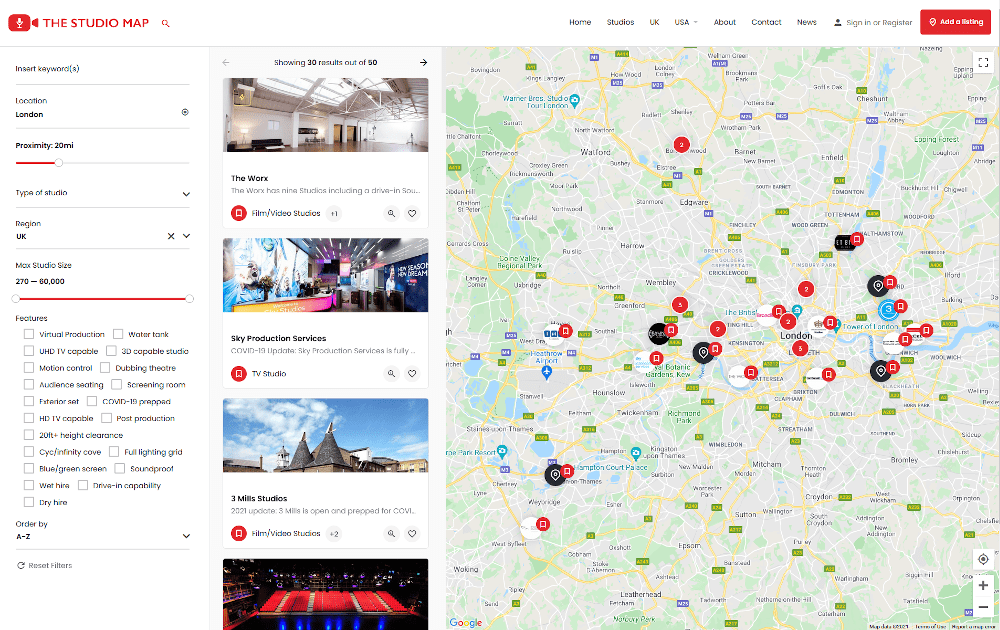Image resolution: width=1000 pixels, height=630 pixels.
Task: Tick the Blue/green screen checkbox
Action: (29, 469)
